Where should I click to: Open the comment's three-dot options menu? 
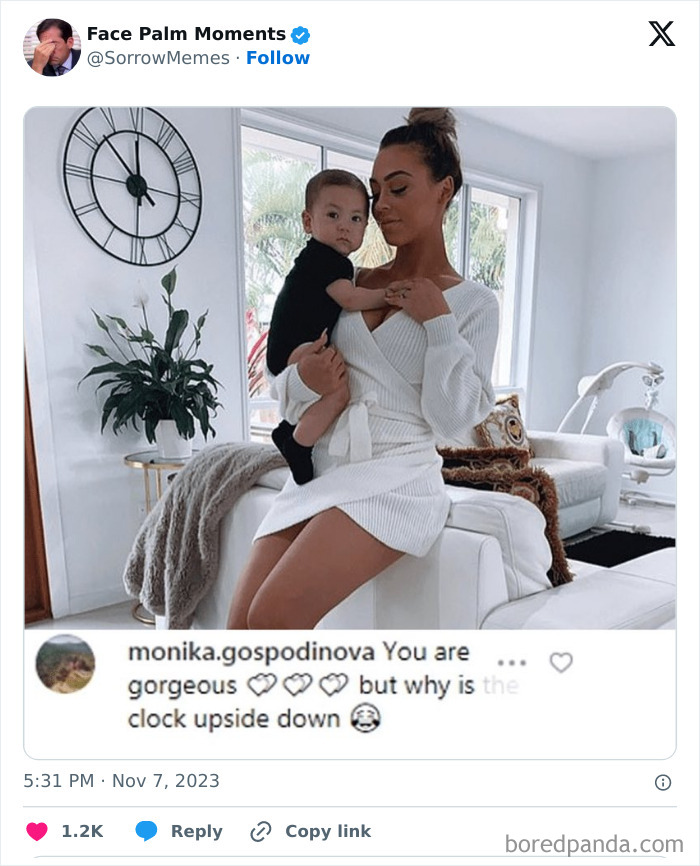(x=512, y=662)
